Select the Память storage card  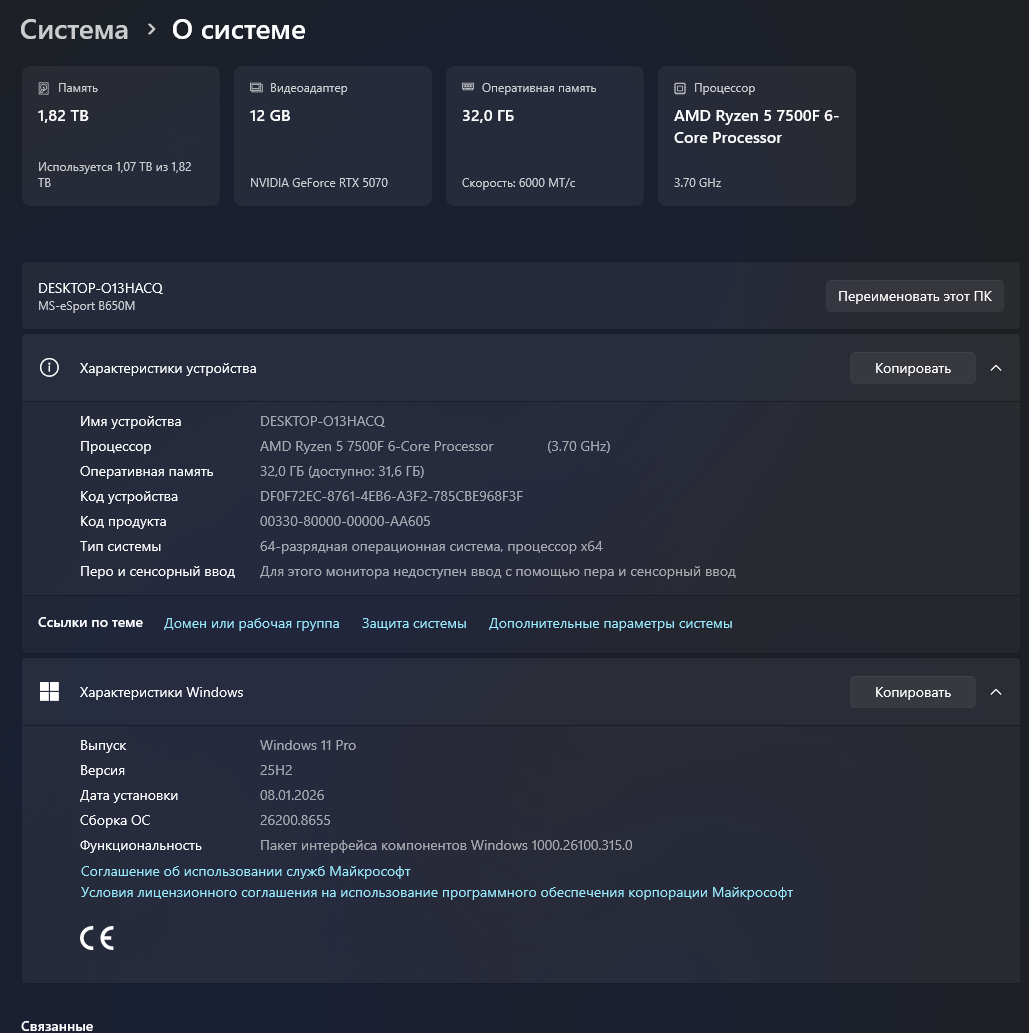(121, 136)
